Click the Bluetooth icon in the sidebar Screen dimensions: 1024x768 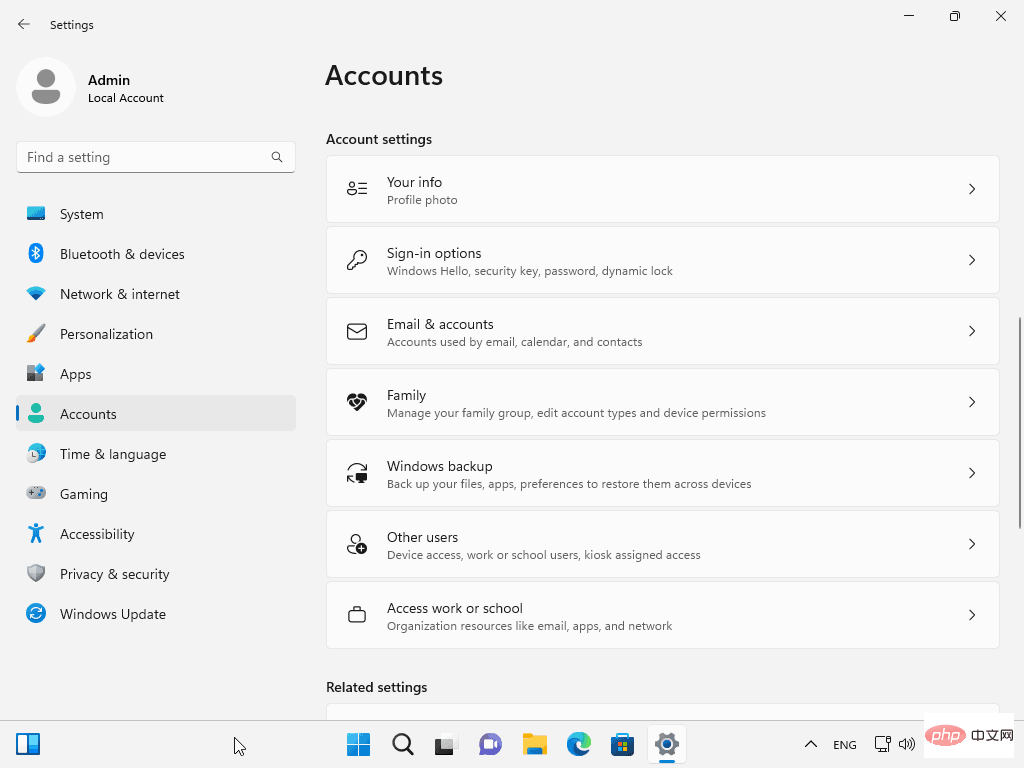tap(36, 253)
